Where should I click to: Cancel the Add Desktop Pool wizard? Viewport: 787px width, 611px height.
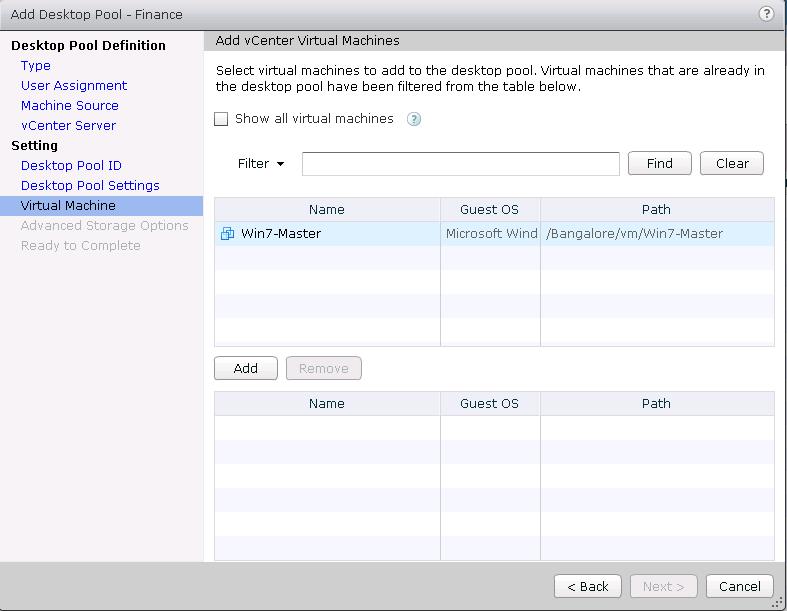(740, 586)
